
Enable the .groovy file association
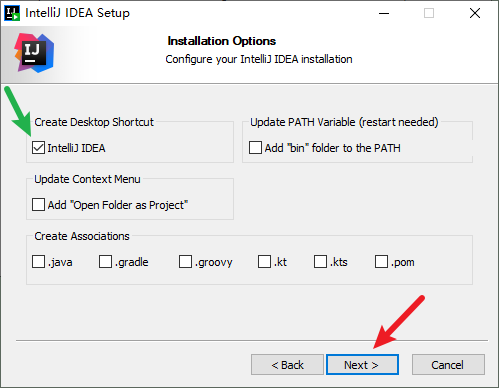point(185,262)
